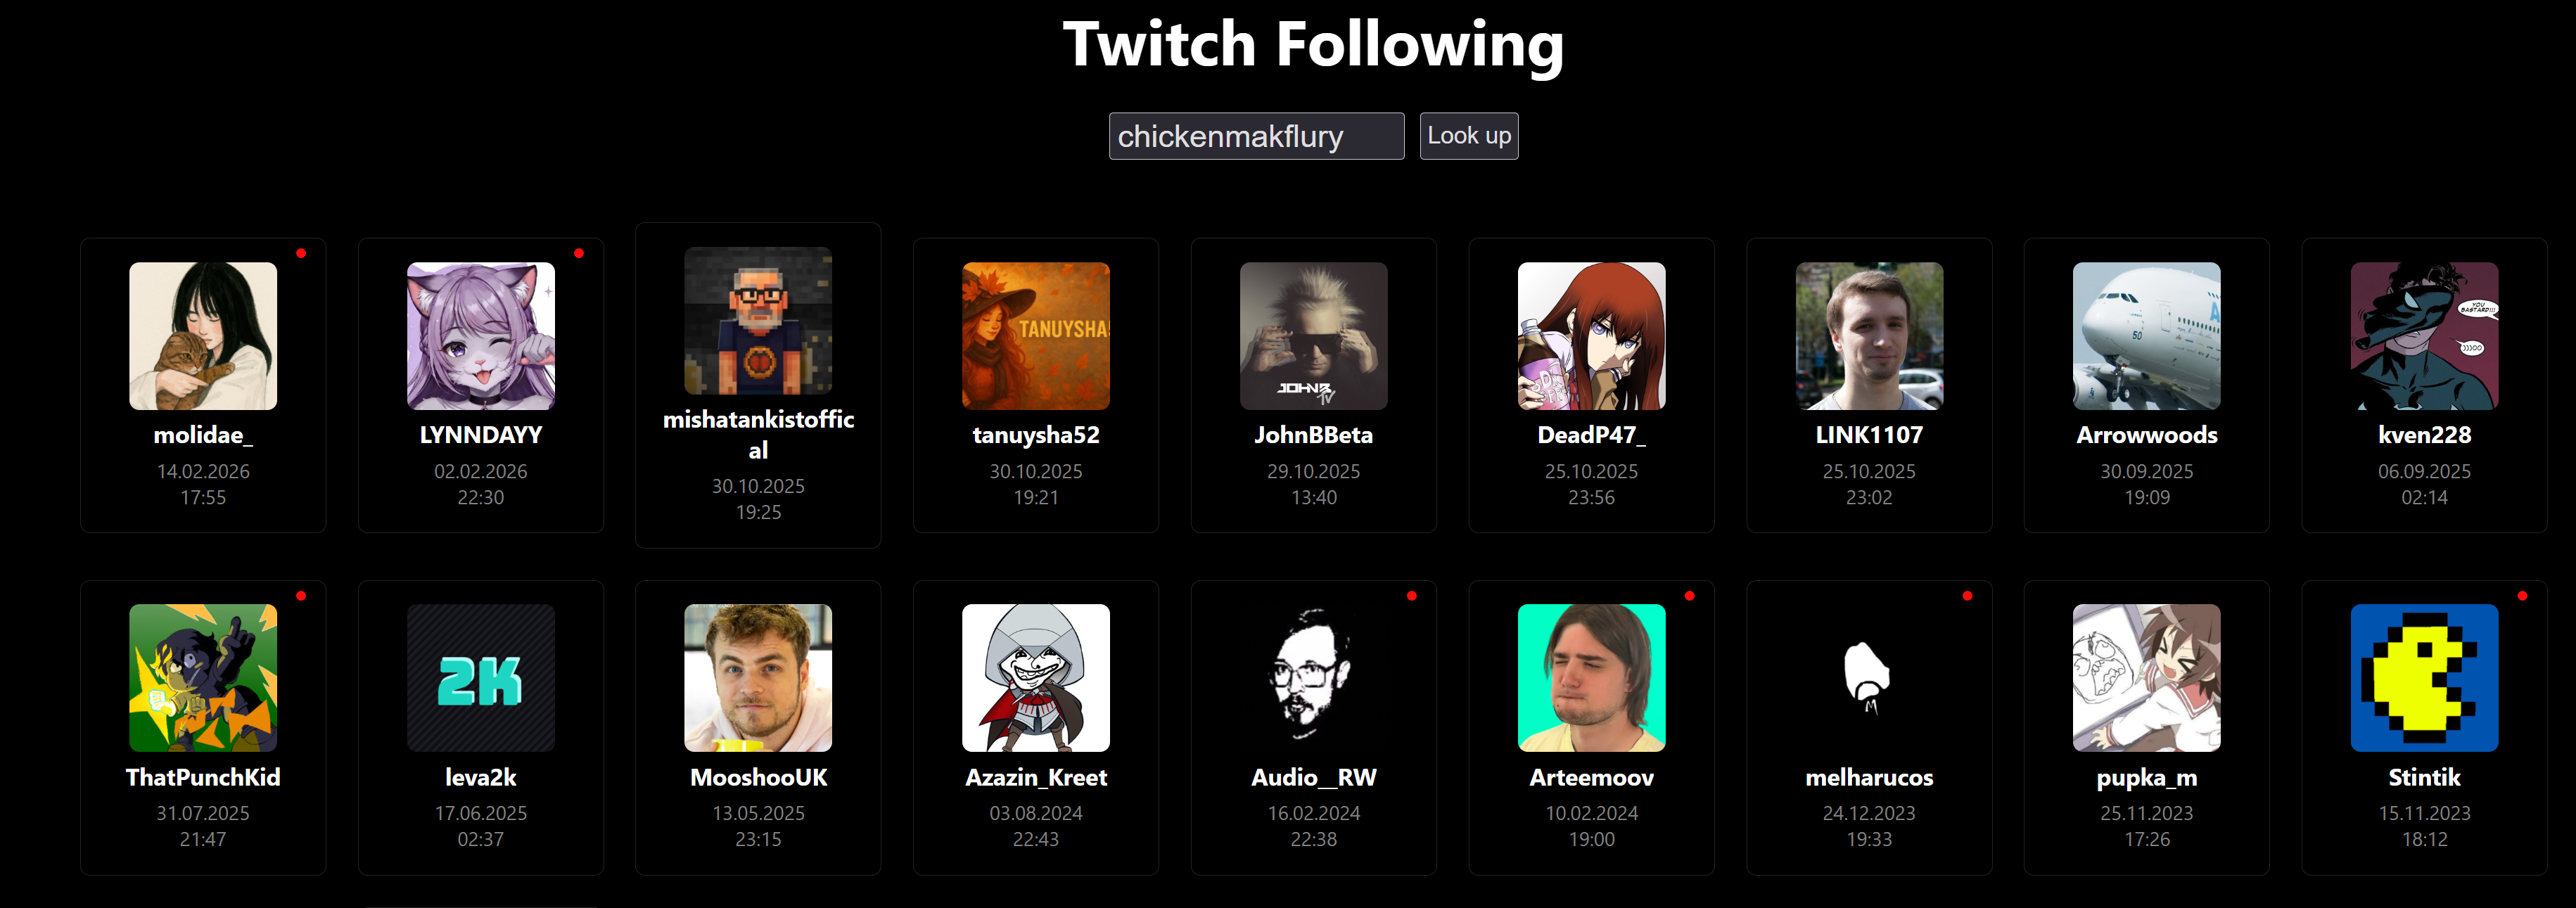Select the Azazin_Kreet hooded character avatar

(1036, 678)
